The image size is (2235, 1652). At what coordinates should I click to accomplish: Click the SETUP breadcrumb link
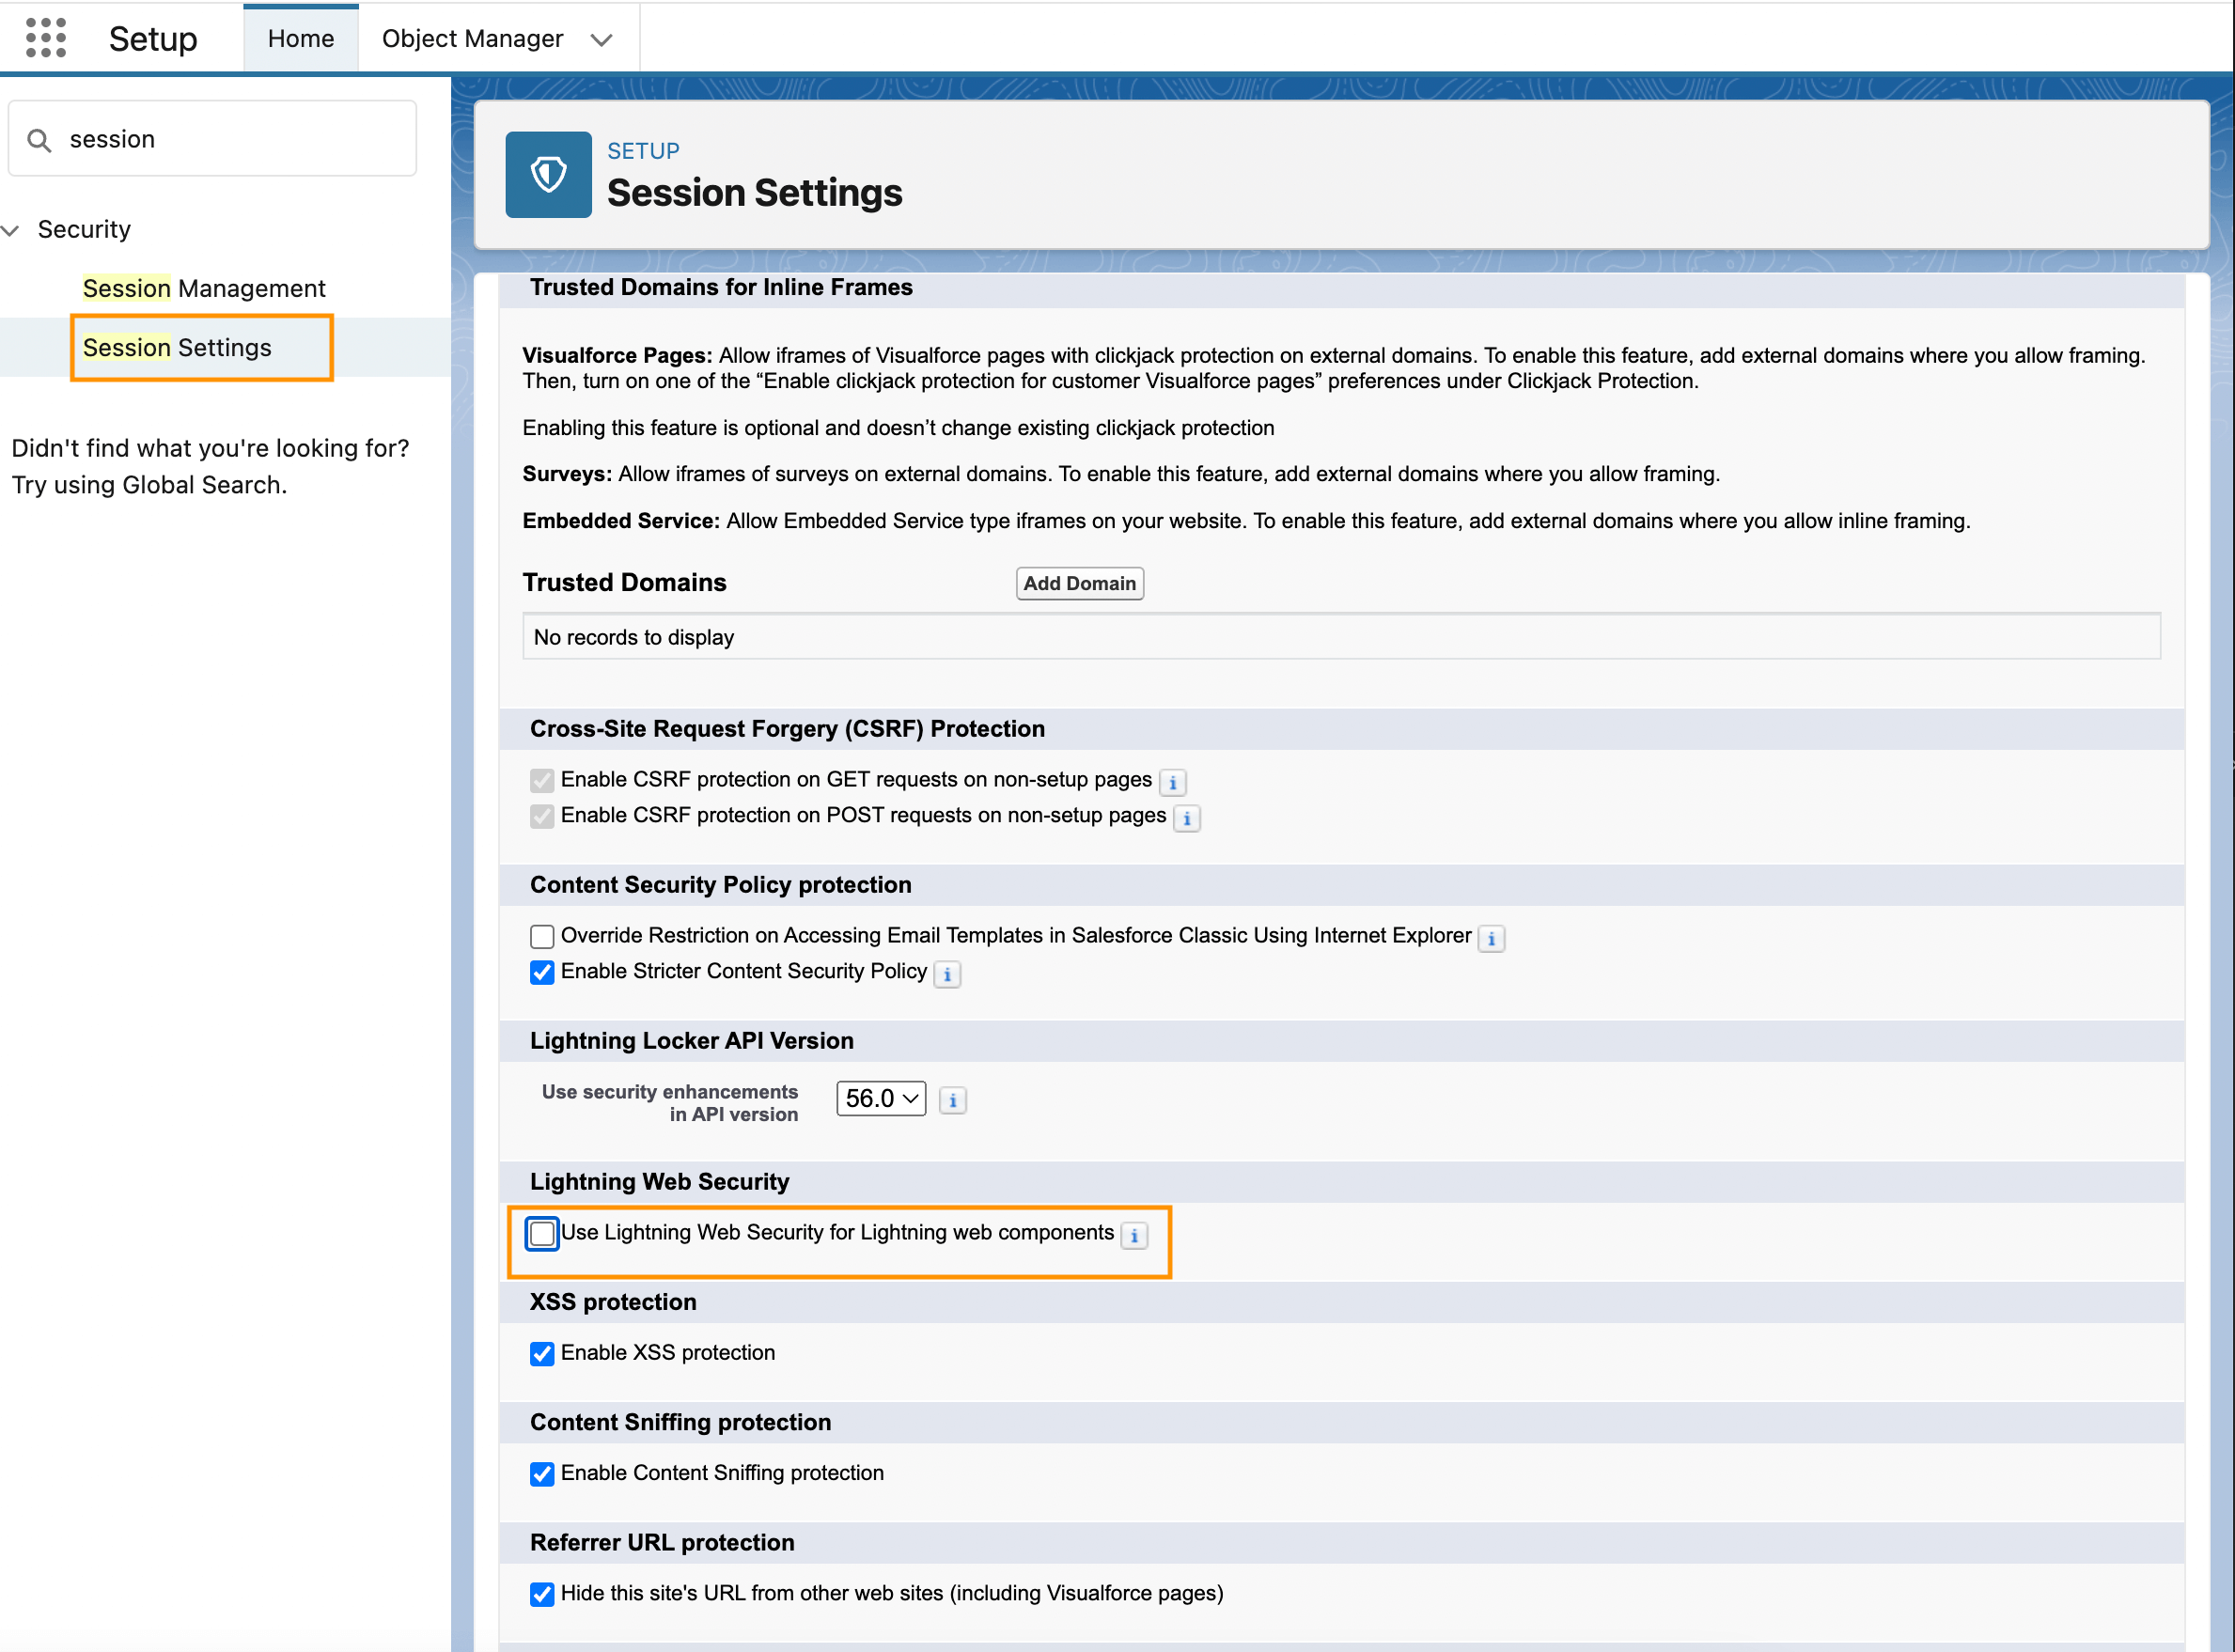(643, 151)
